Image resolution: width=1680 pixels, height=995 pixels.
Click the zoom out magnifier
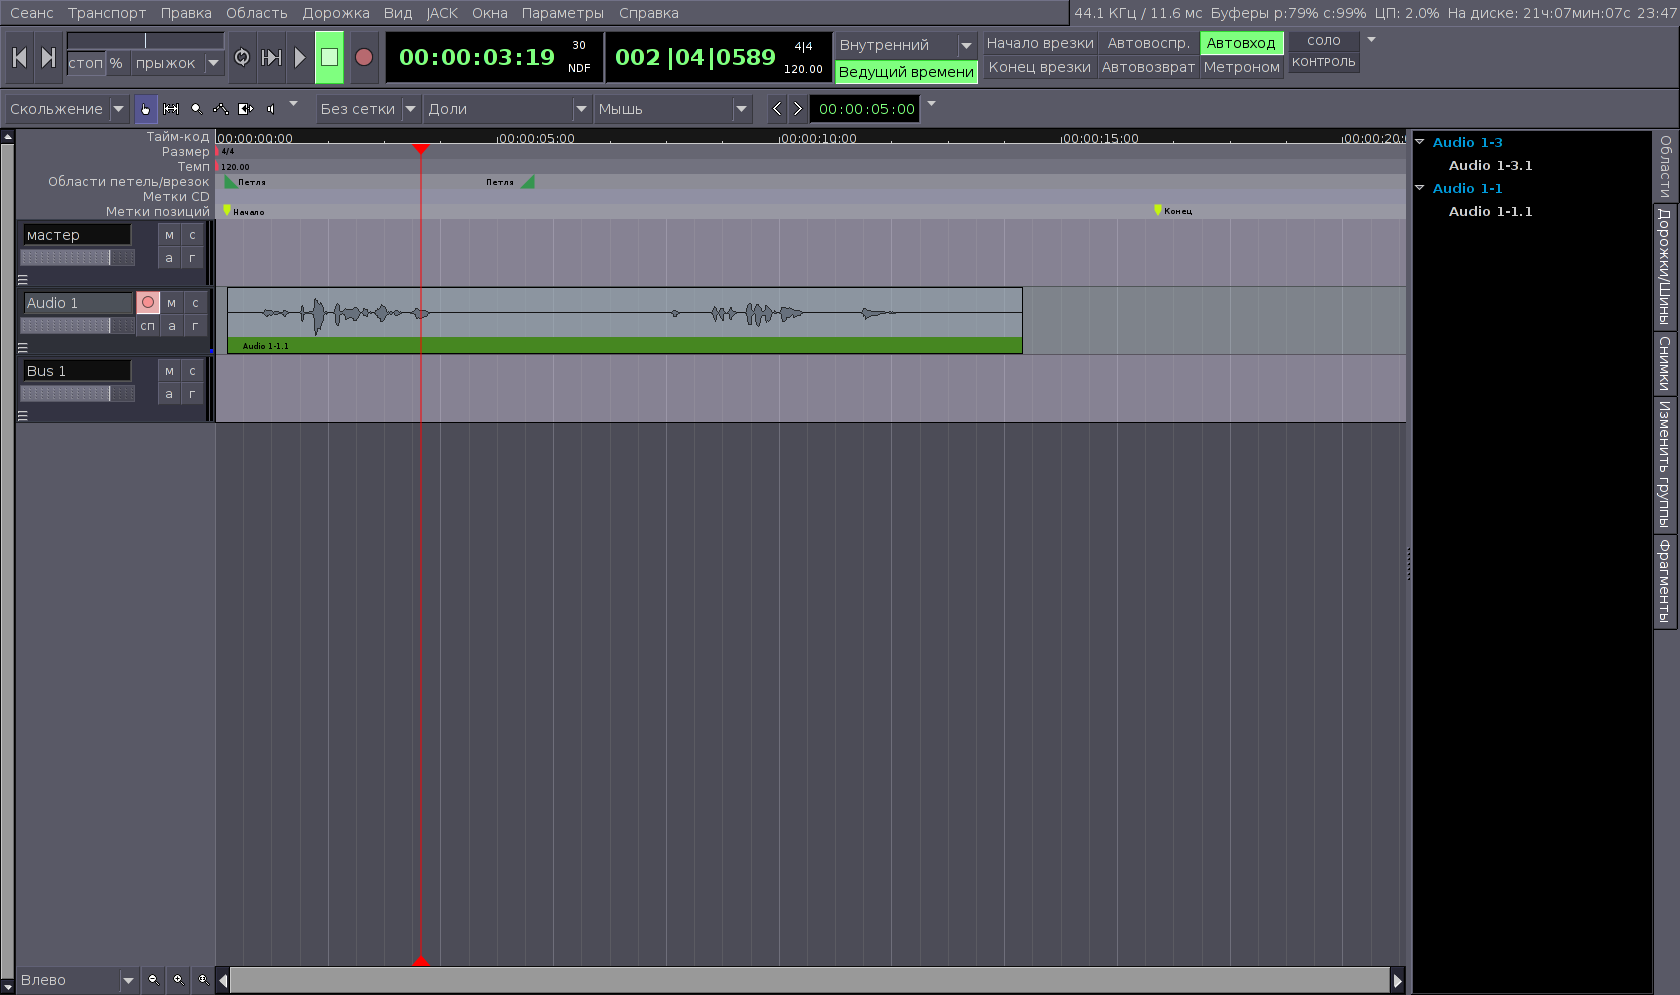pos(153,980)
